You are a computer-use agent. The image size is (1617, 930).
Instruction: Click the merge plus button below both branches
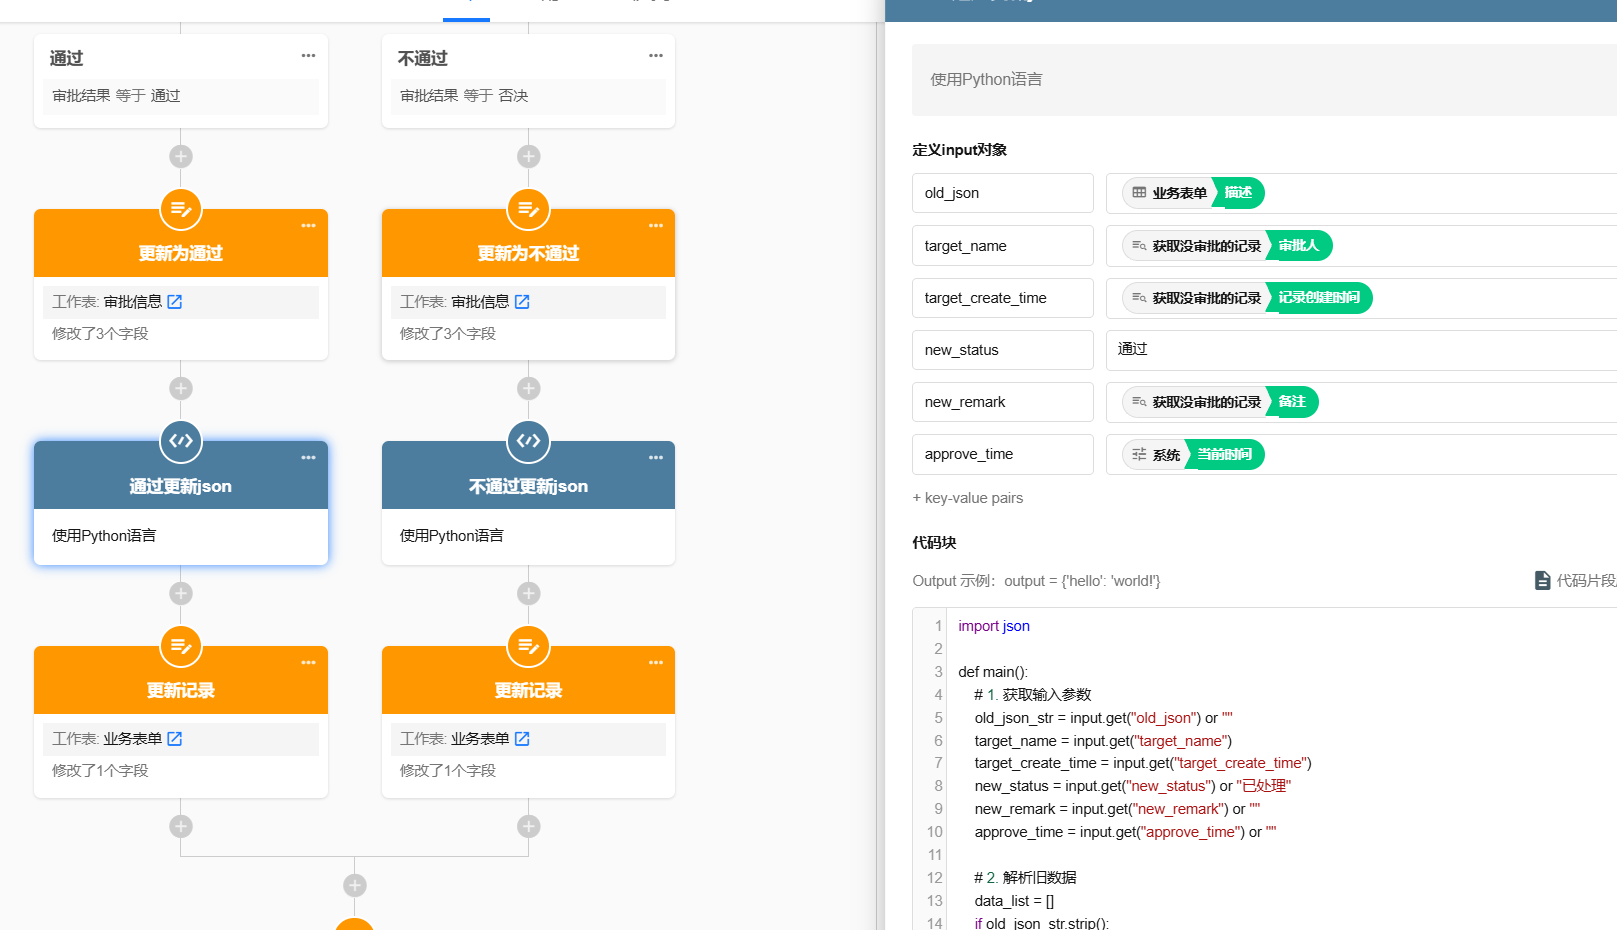[x=355, y=886]
